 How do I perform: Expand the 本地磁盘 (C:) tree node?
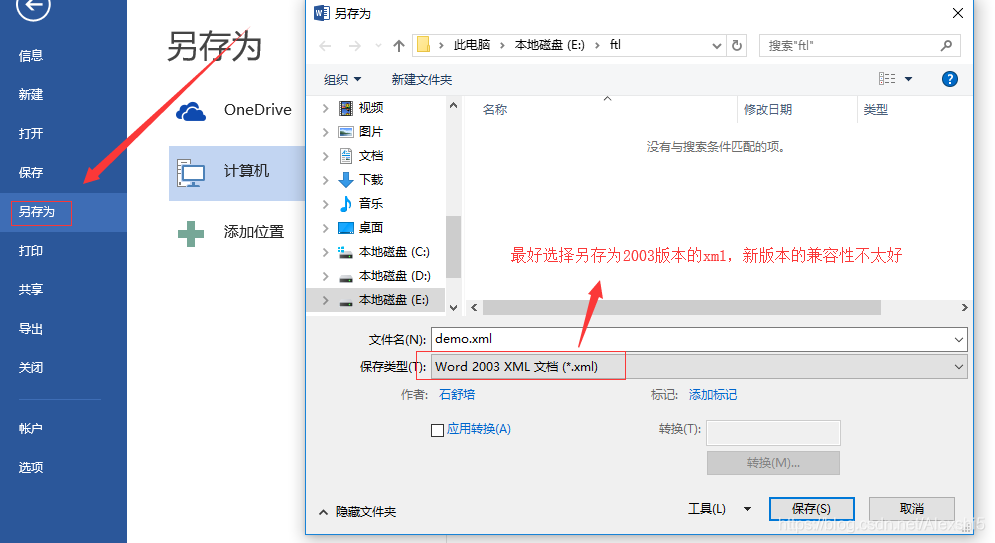pos(326,252)
